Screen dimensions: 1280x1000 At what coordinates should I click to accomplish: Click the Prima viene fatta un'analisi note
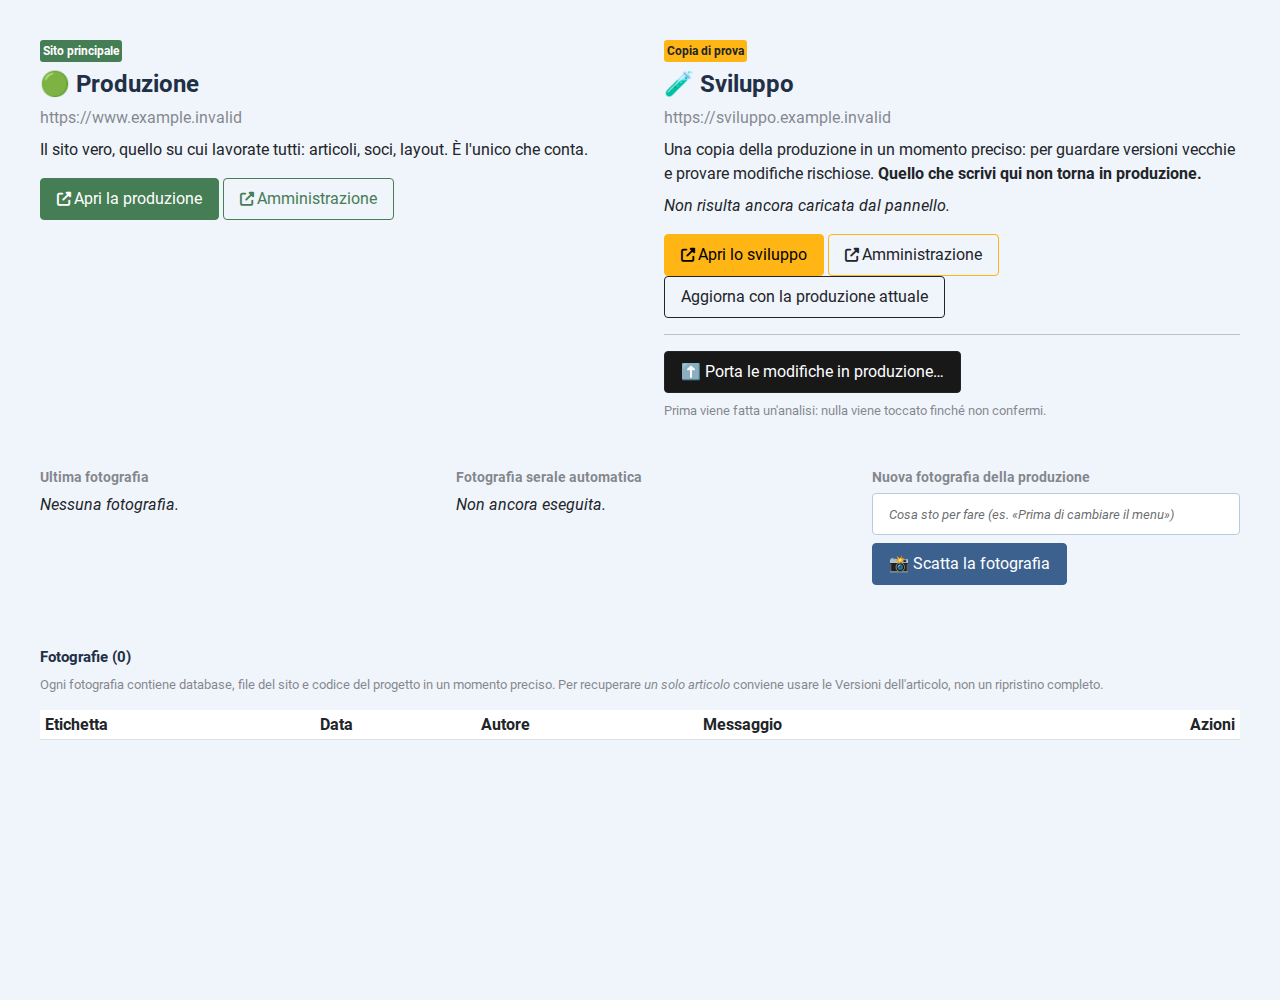click(x=855, y=411)
